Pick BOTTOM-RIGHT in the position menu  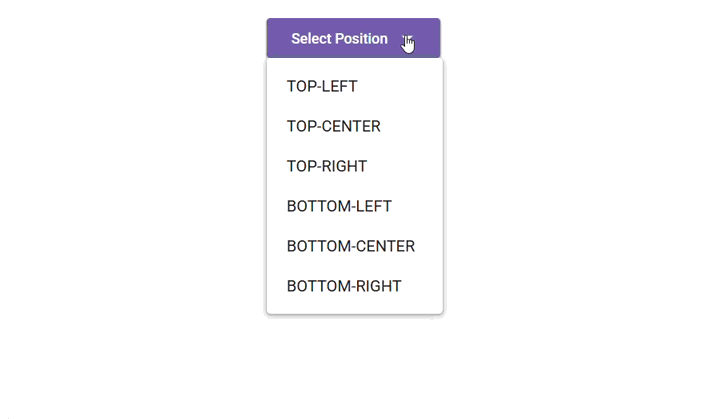[344, 287]
